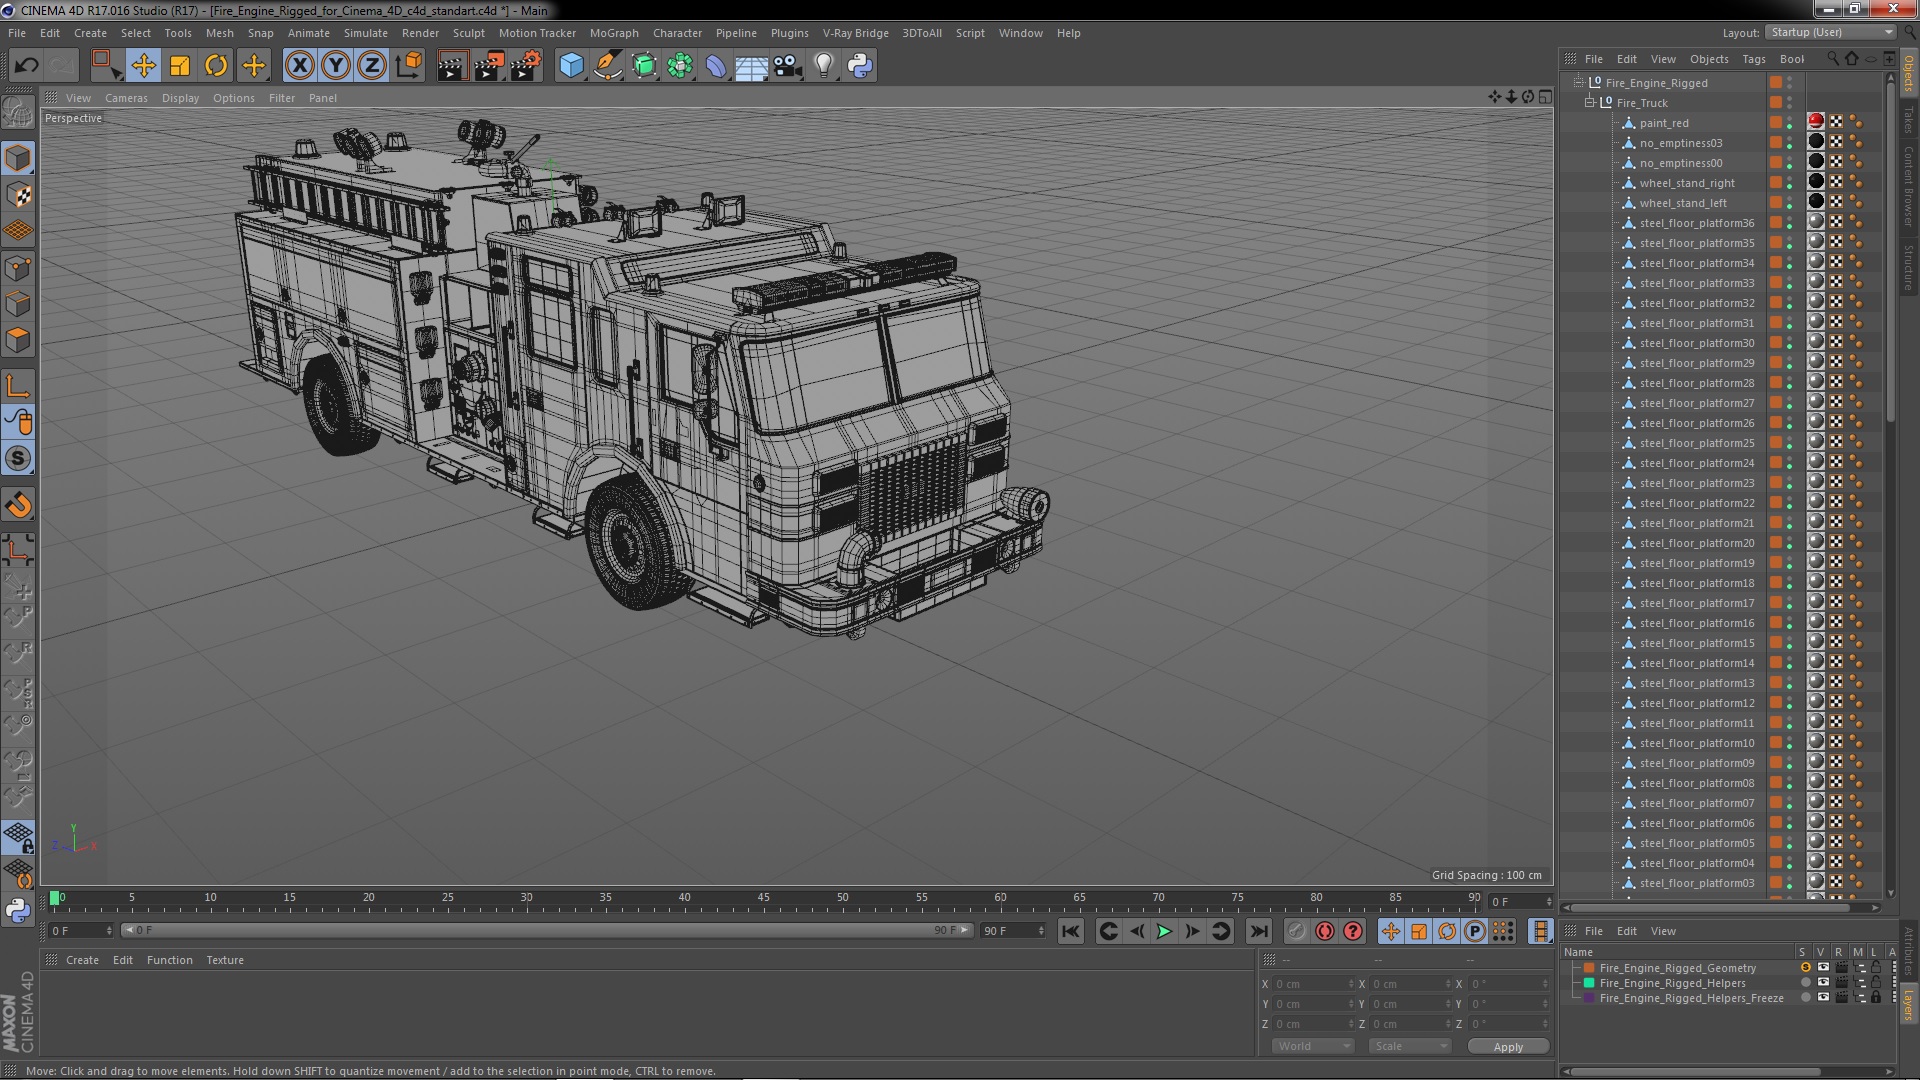
Task: Click the X position stepper arrows
Action: [1352, 984]
